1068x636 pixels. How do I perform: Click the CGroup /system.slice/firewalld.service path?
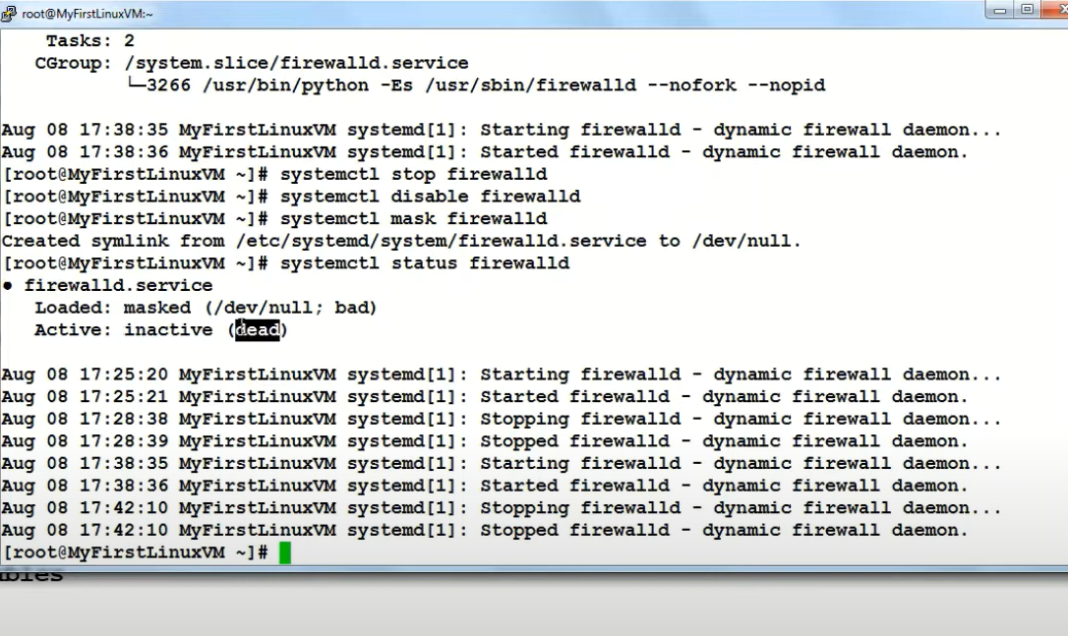tap(297, 63)
